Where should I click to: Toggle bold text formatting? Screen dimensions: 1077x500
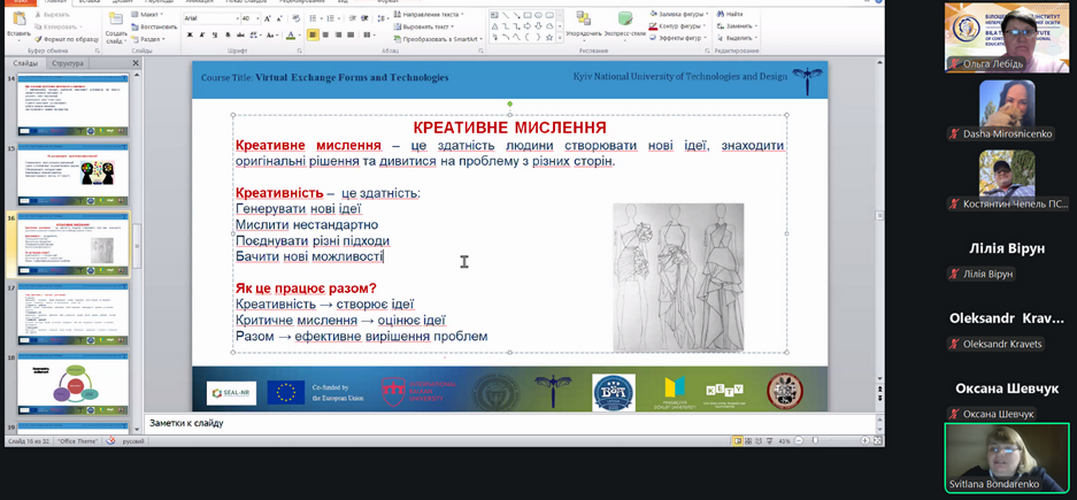188,35
